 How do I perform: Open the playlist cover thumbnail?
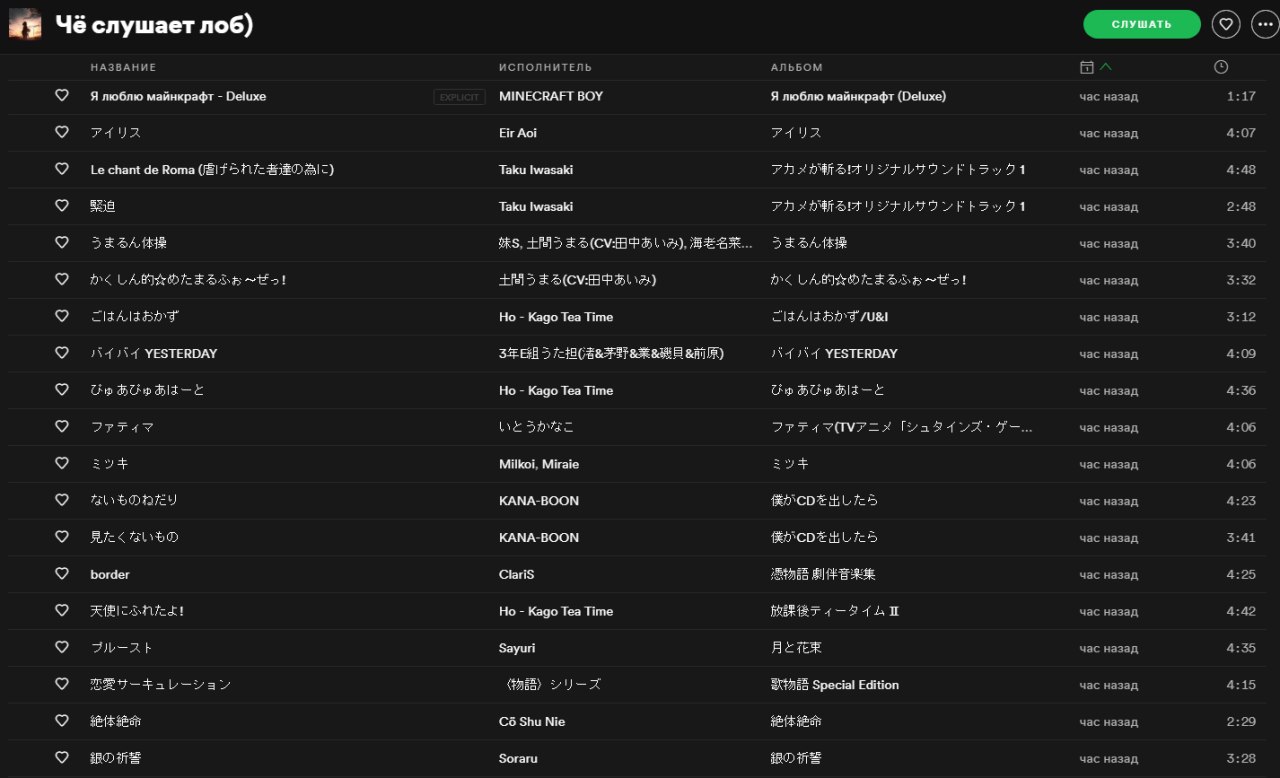click(x=25, y=24)
